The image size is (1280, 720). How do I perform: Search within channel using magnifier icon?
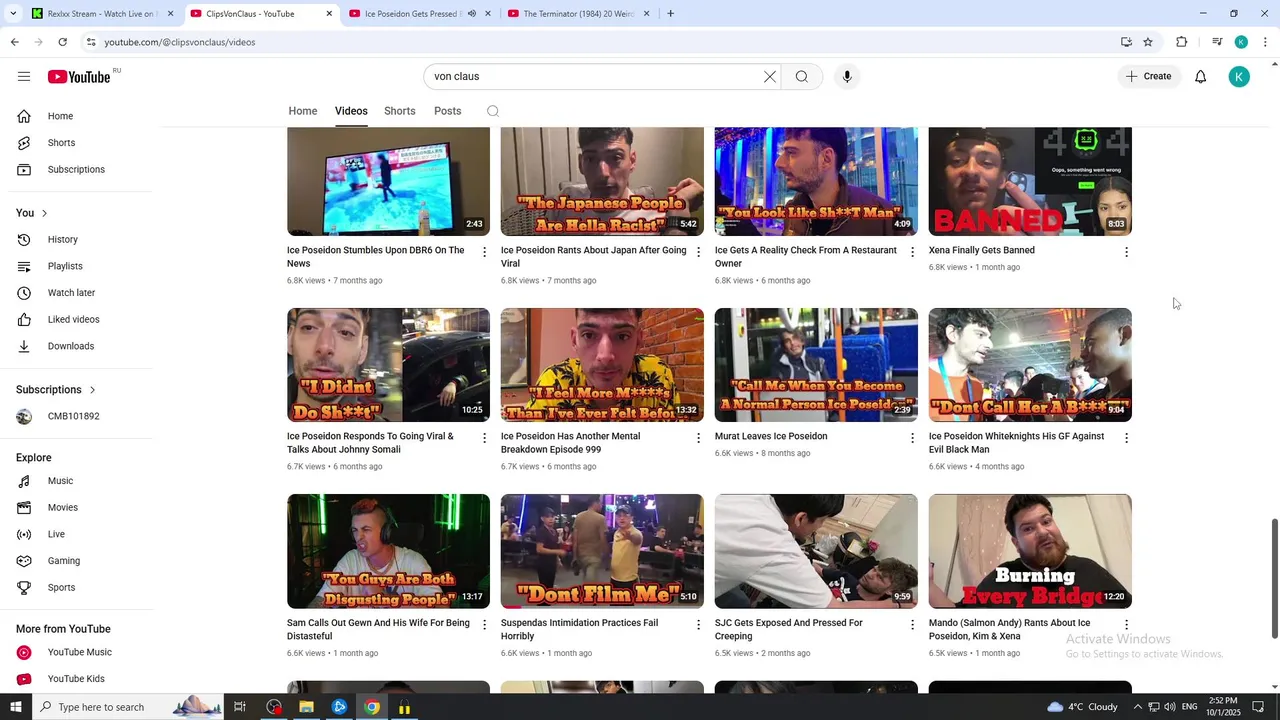tap(493, 111)
